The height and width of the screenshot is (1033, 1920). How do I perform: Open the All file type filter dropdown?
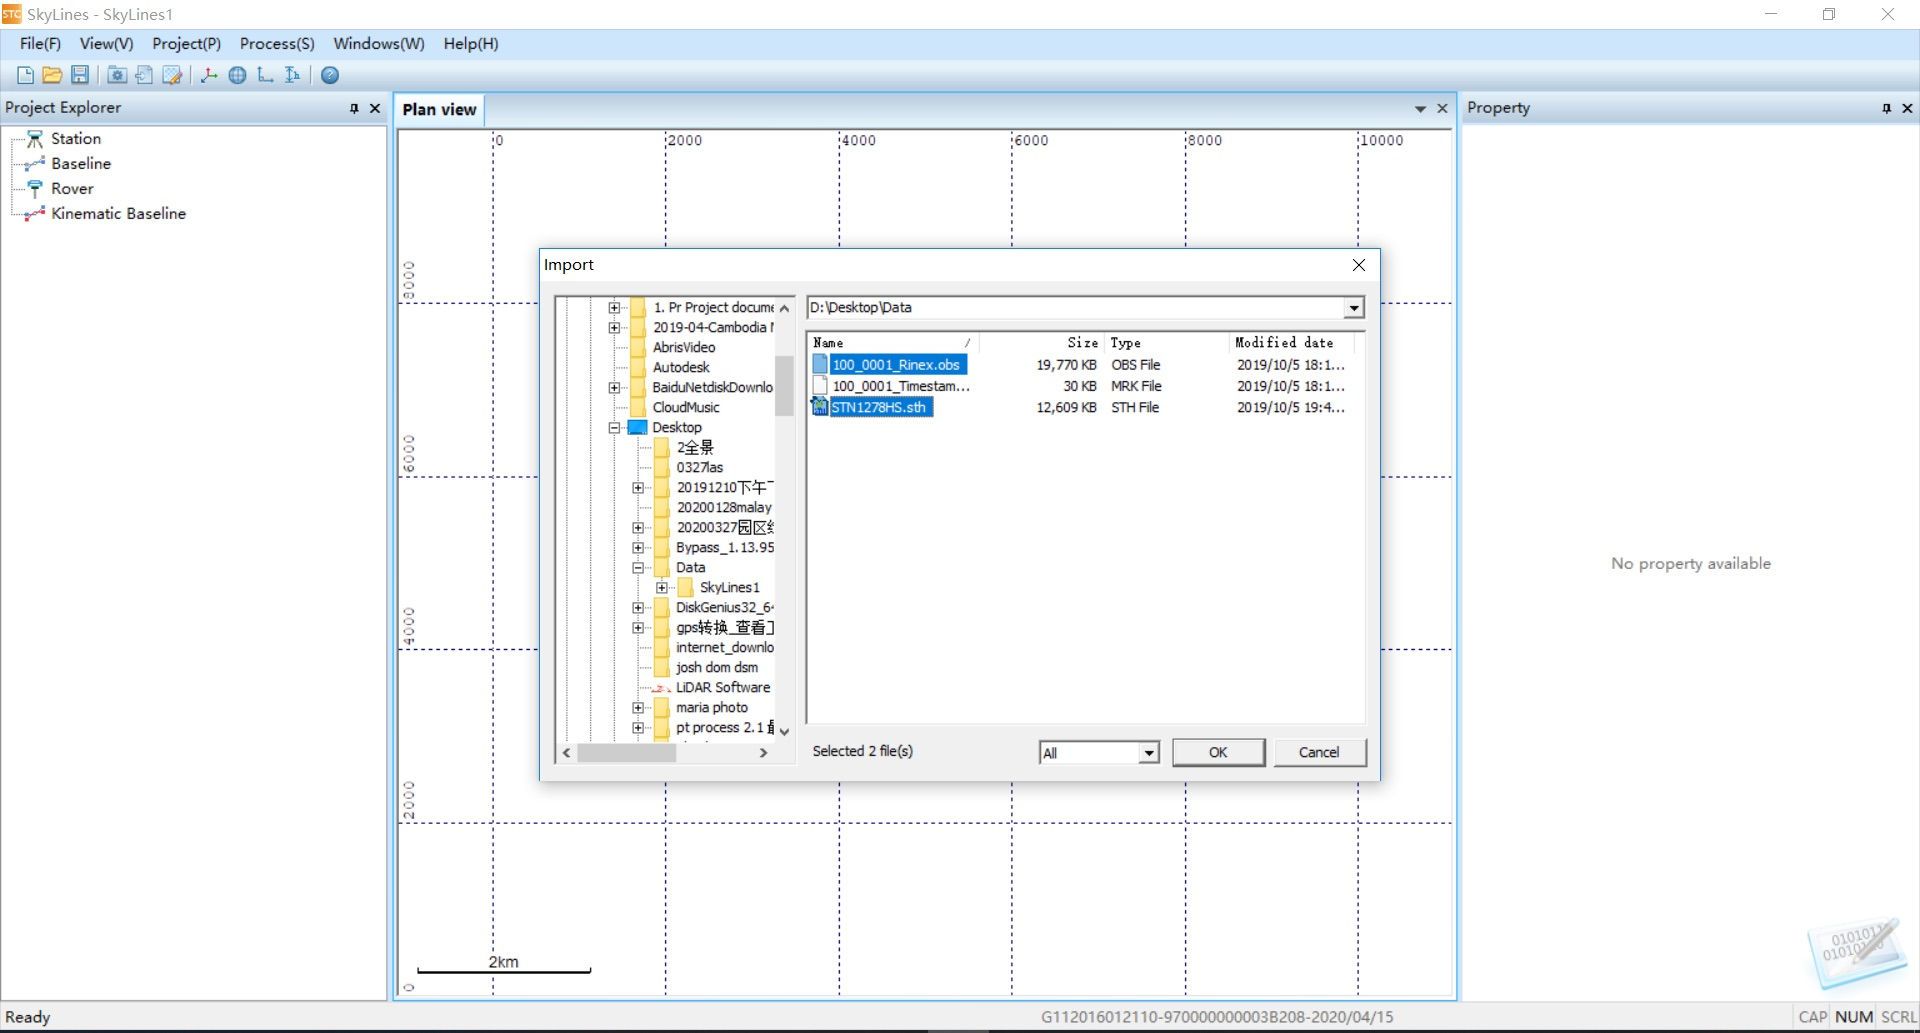click(x=1149, y=753)
